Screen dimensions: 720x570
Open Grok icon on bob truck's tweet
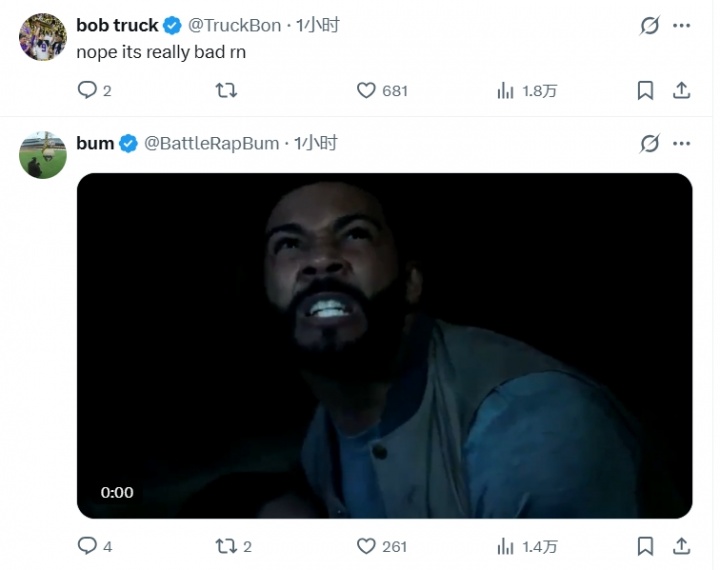tap(650, 25)
